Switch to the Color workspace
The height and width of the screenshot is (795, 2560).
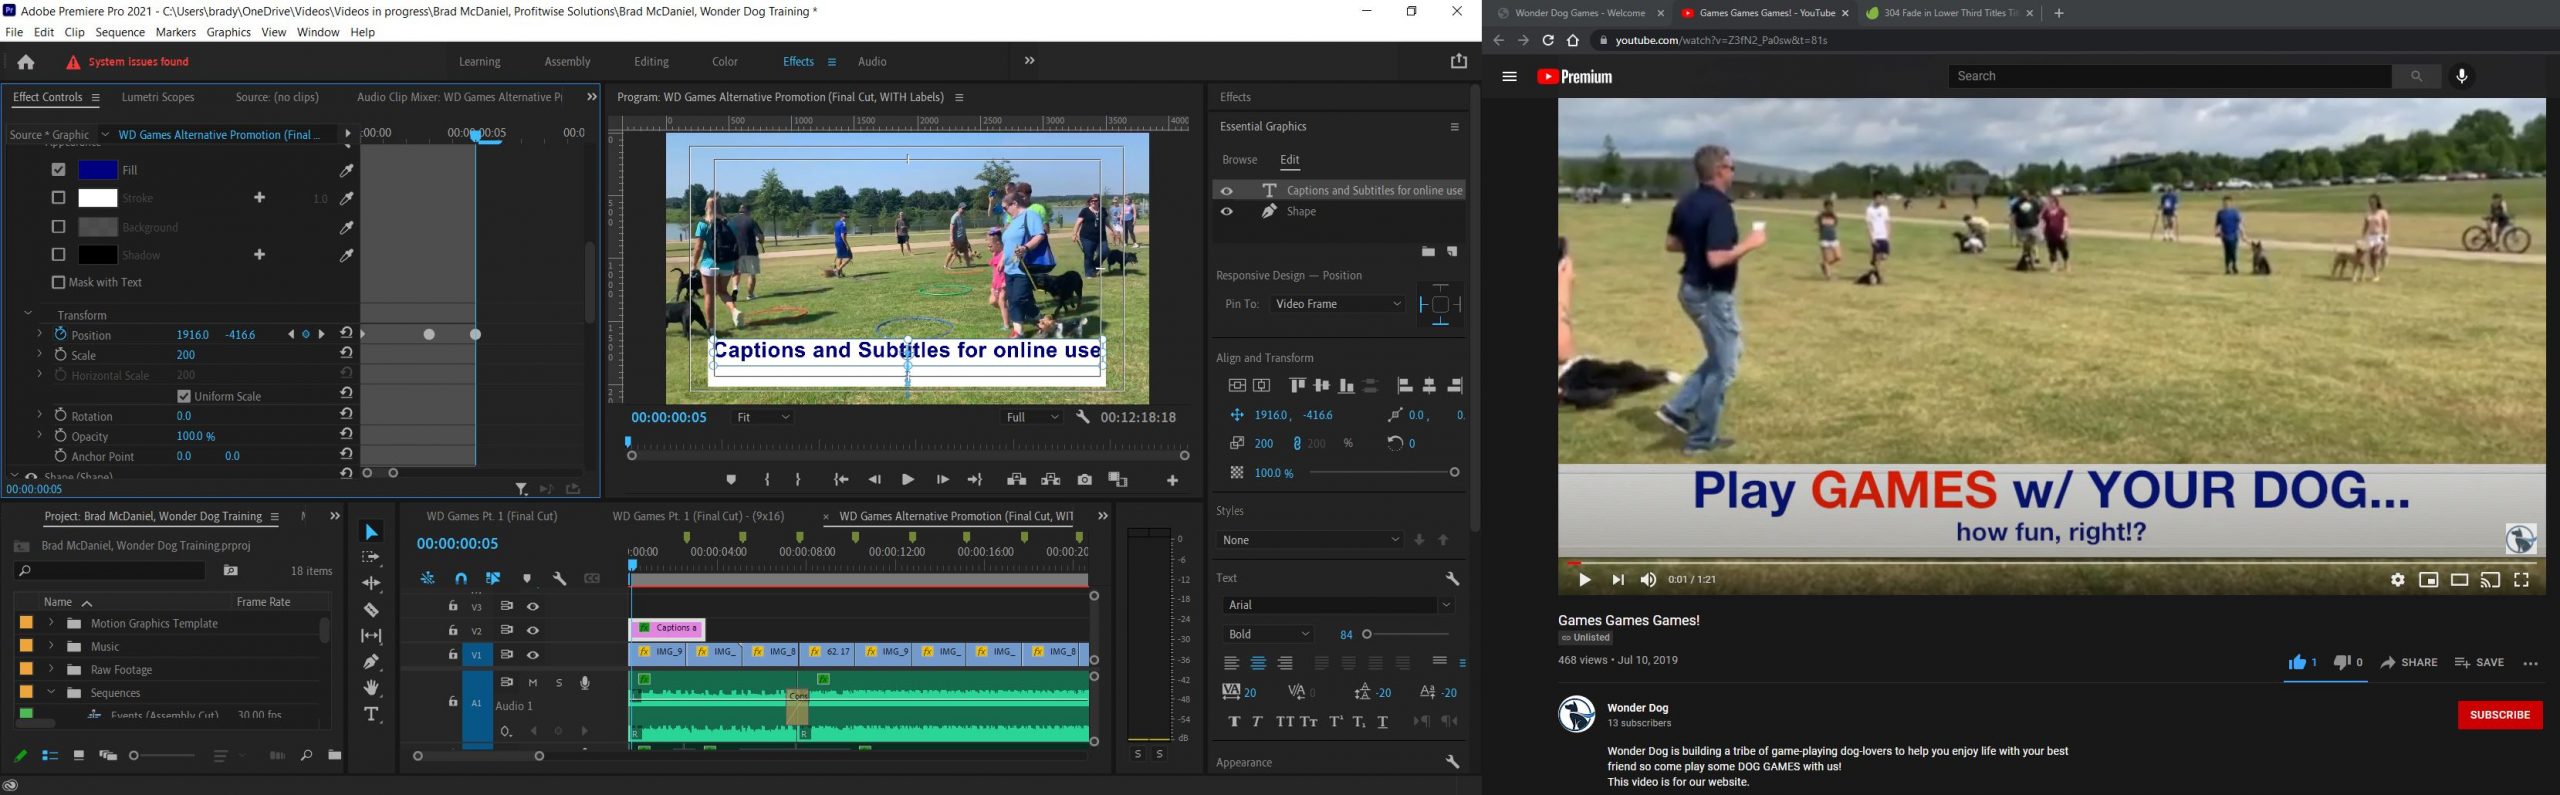tap(725, 62)
